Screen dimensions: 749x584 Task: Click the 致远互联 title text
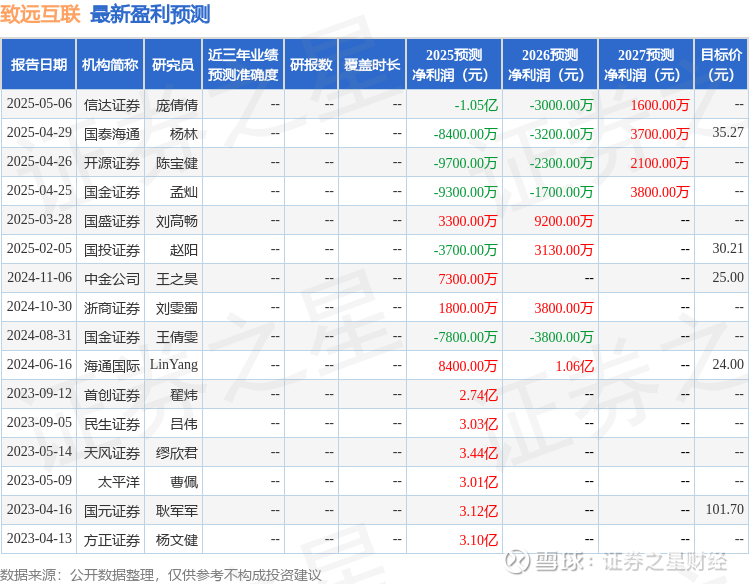point(40,14)
